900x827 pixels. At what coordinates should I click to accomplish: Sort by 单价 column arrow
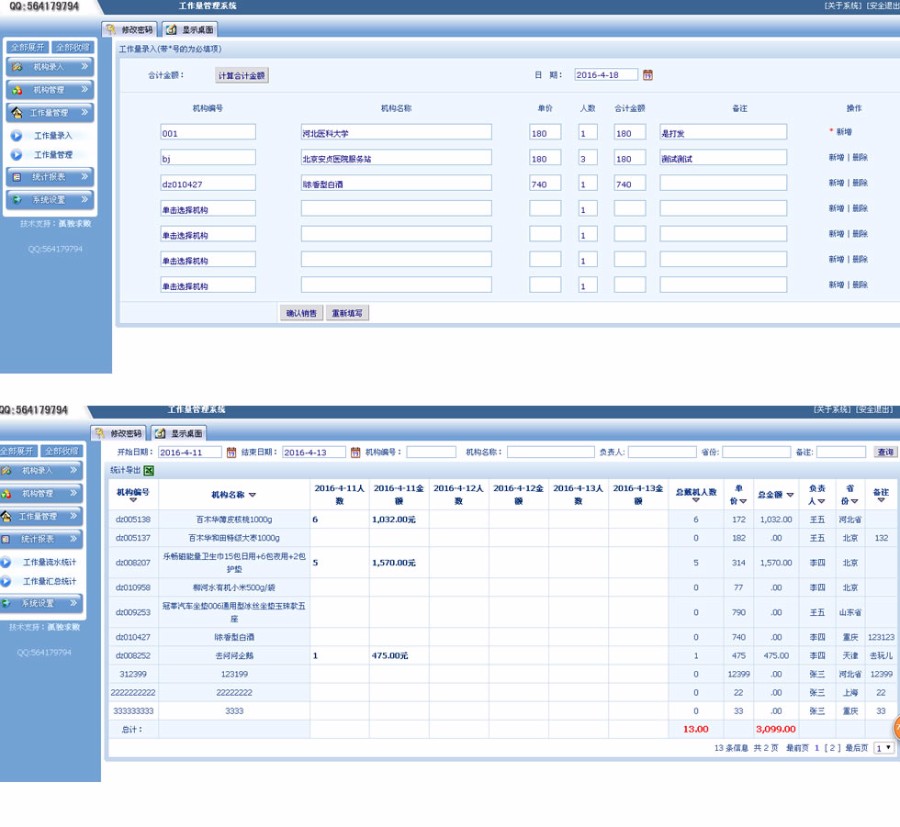click(743, 501)
